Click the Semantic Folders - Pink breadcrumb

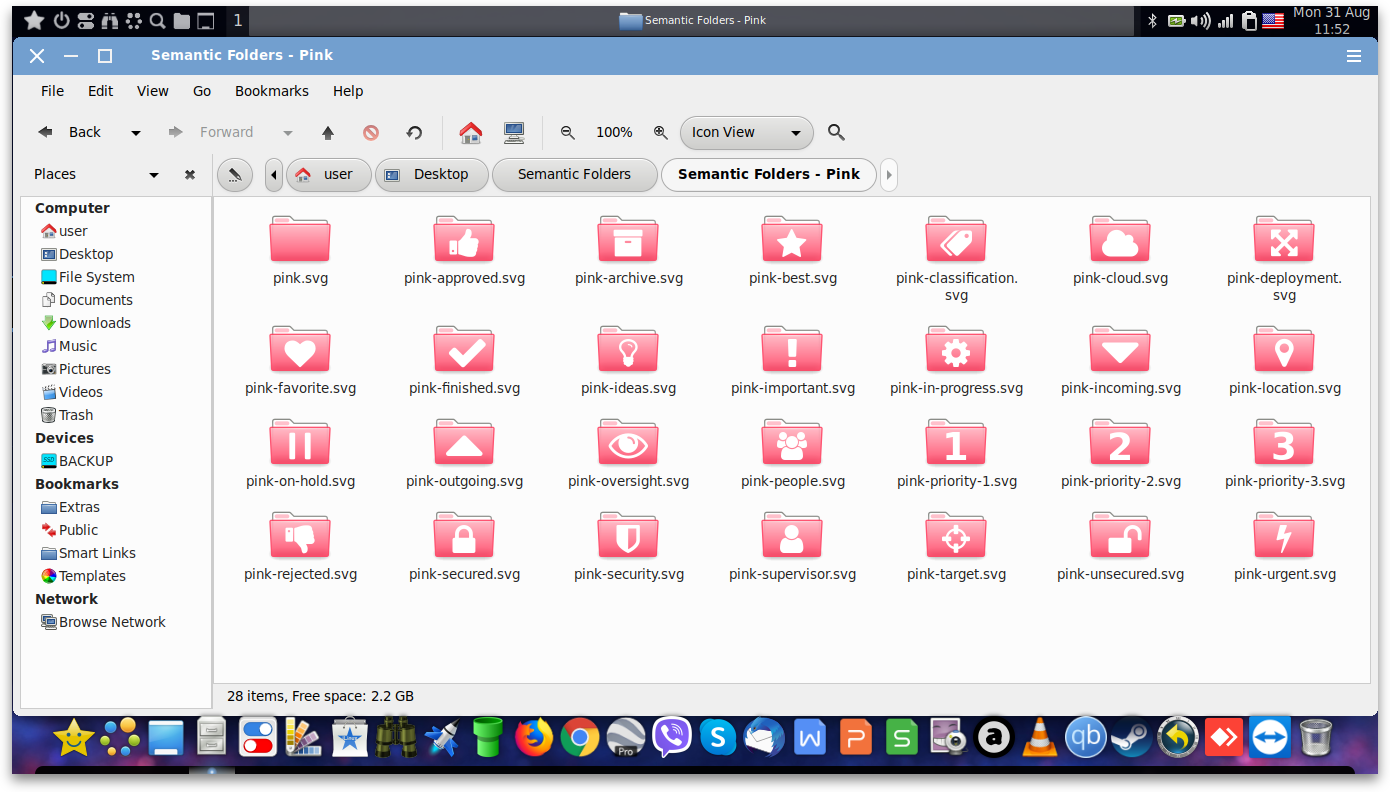[769, 175]
